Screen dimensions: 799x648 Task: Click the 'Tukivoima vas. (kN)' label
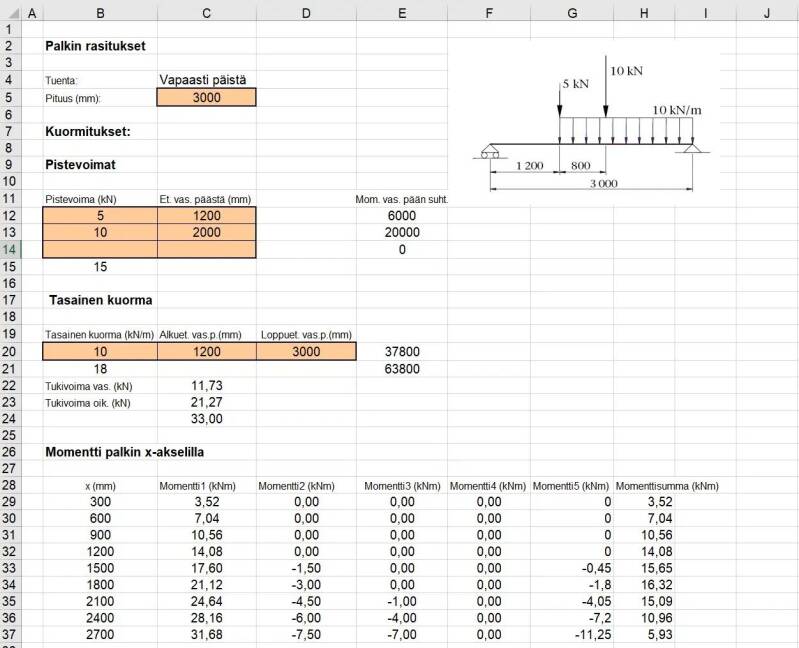89,387
